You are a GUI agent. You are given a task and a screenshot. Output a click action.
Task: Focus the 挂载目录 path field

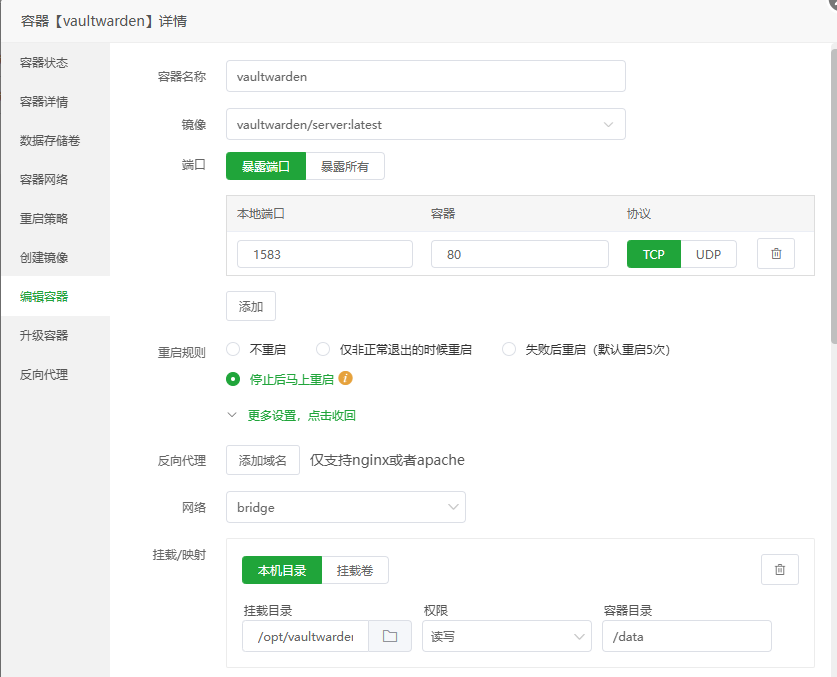(x=305, y=636)
